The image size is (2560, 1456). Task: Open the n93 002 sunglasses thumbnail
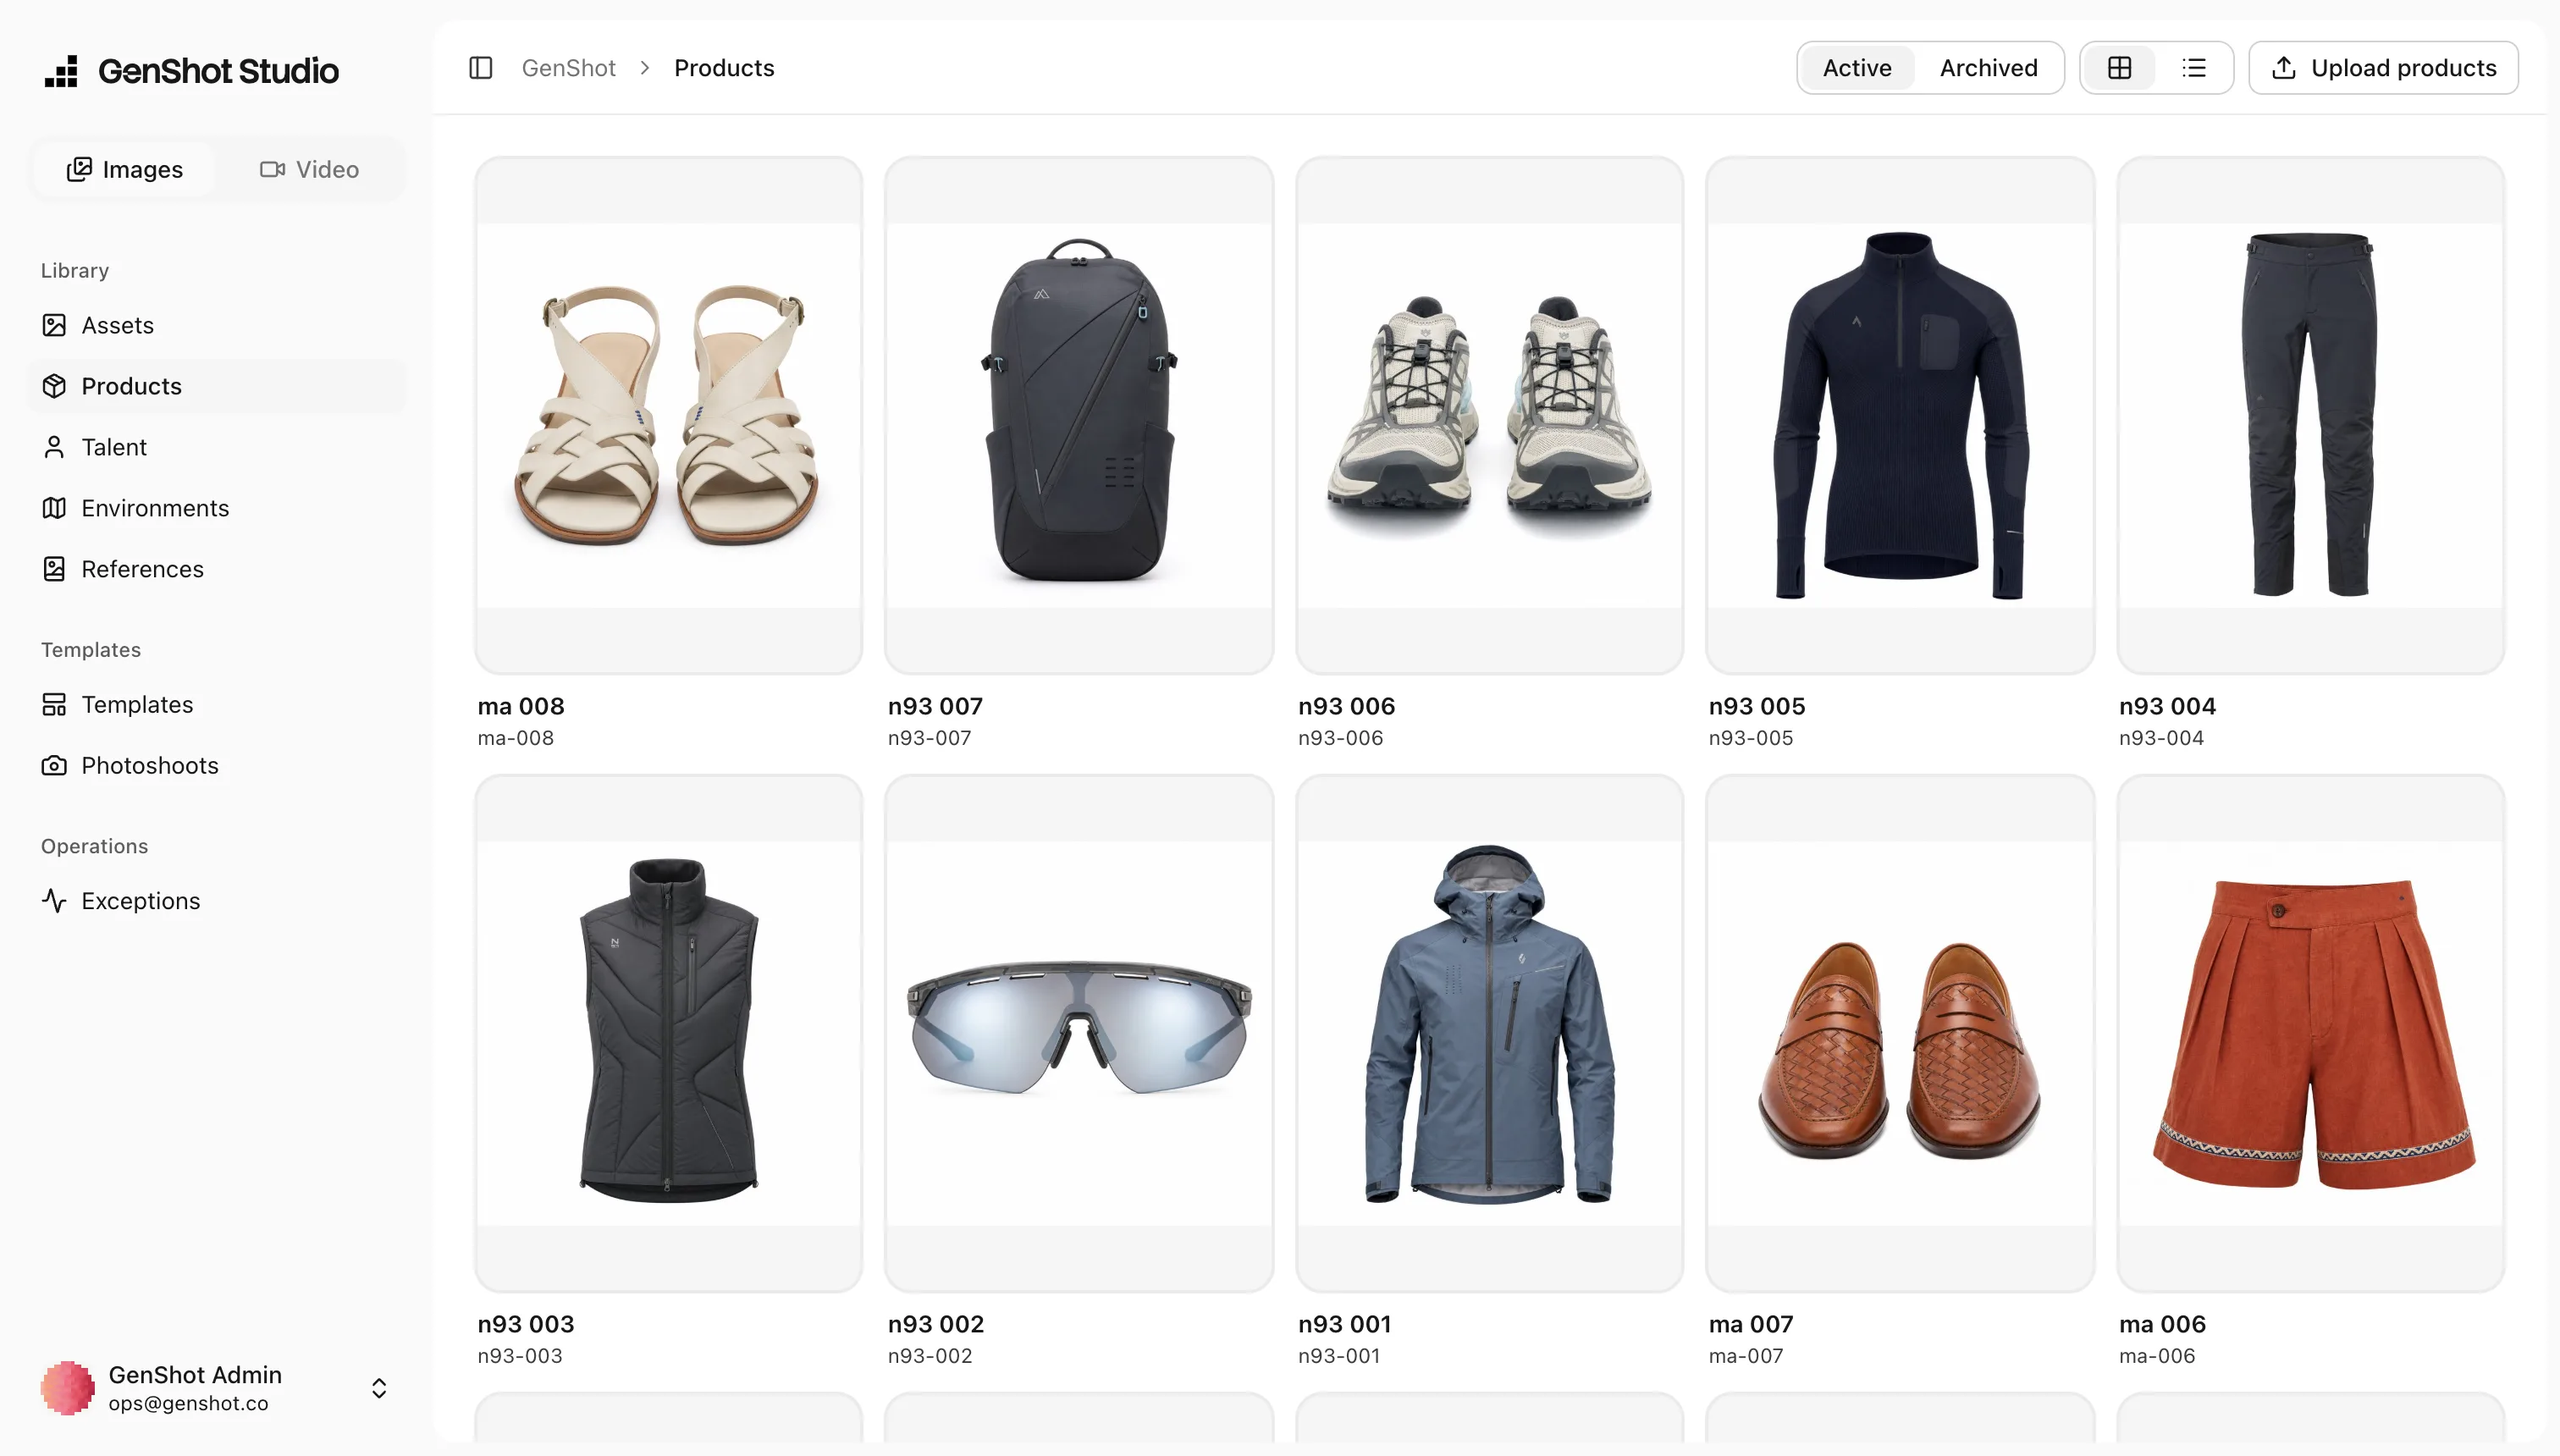pos(1079,1033)
